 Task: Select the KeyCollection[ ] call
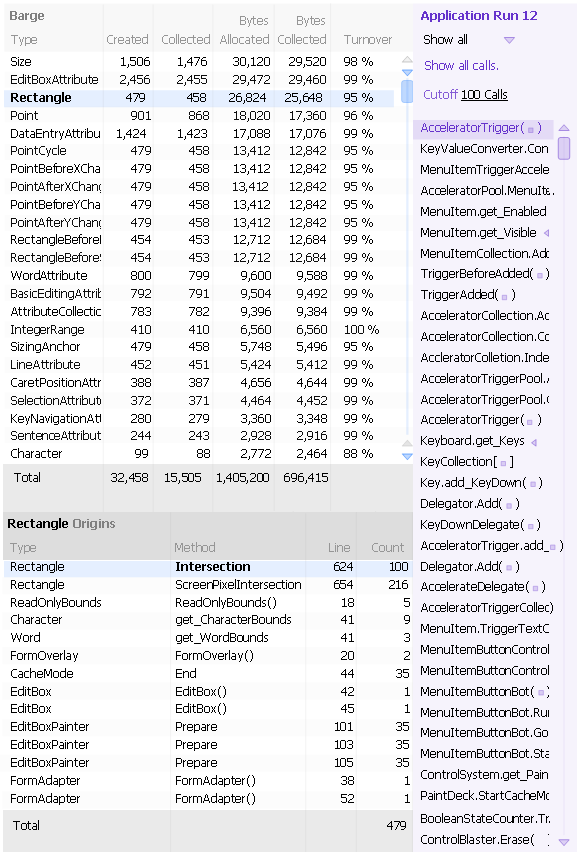pyautogui.click(x=467, y=462)
